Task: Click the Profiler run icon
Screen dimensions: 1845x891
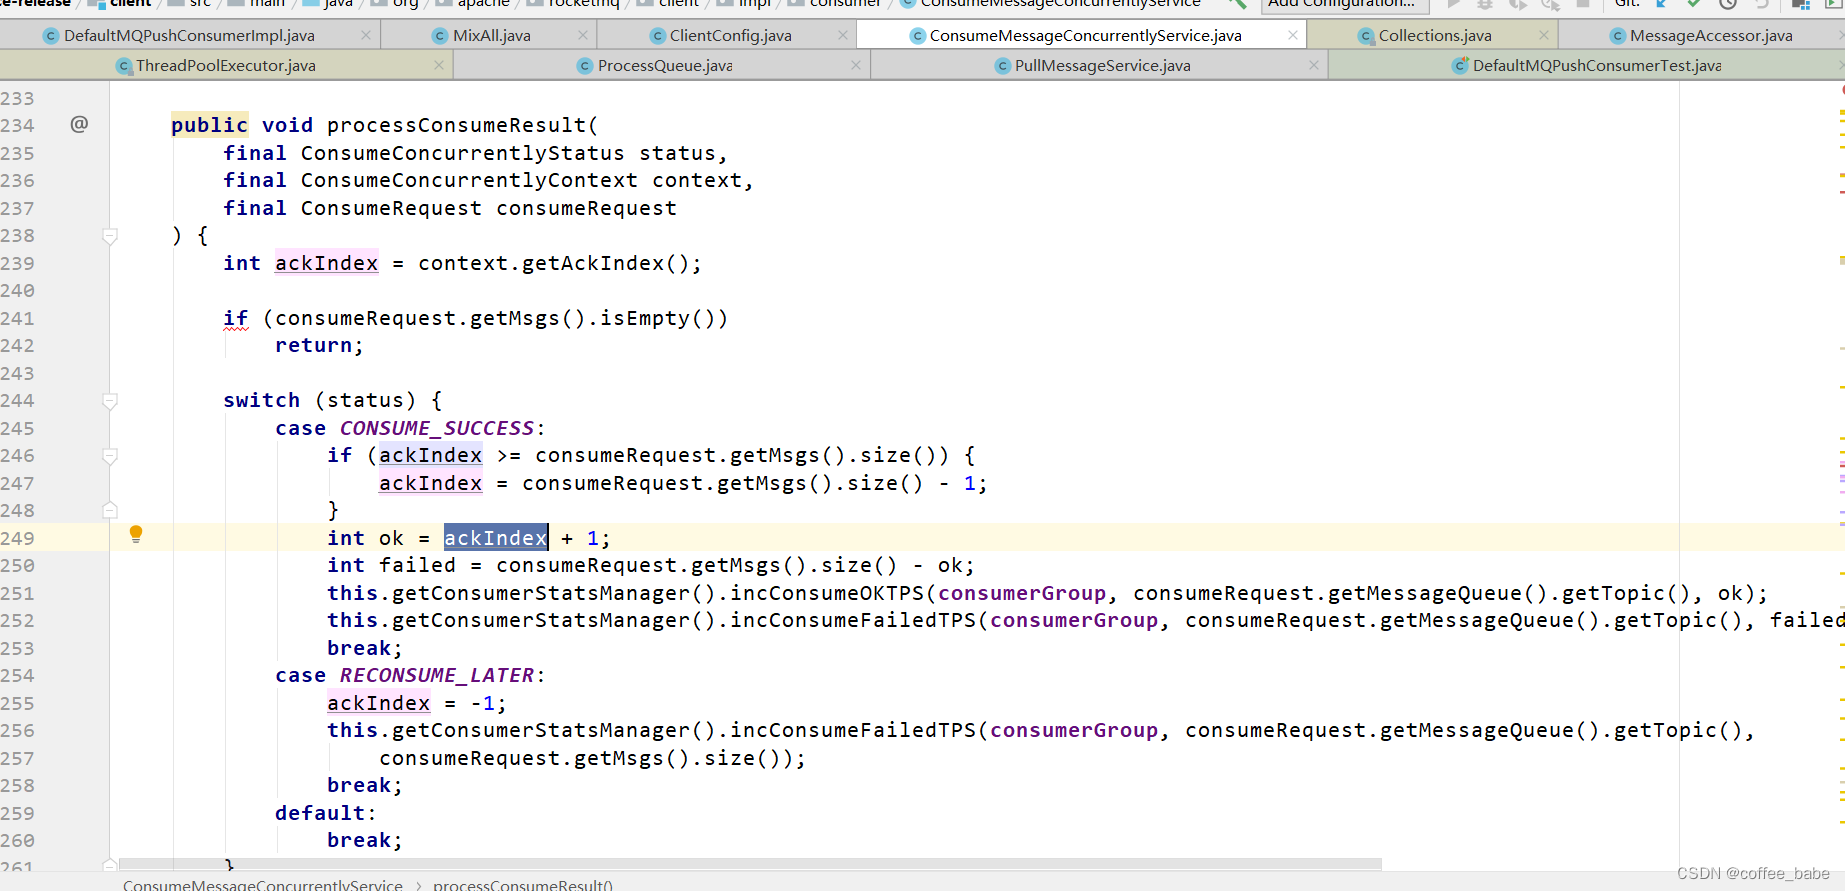Action: tap(1551, 3)
